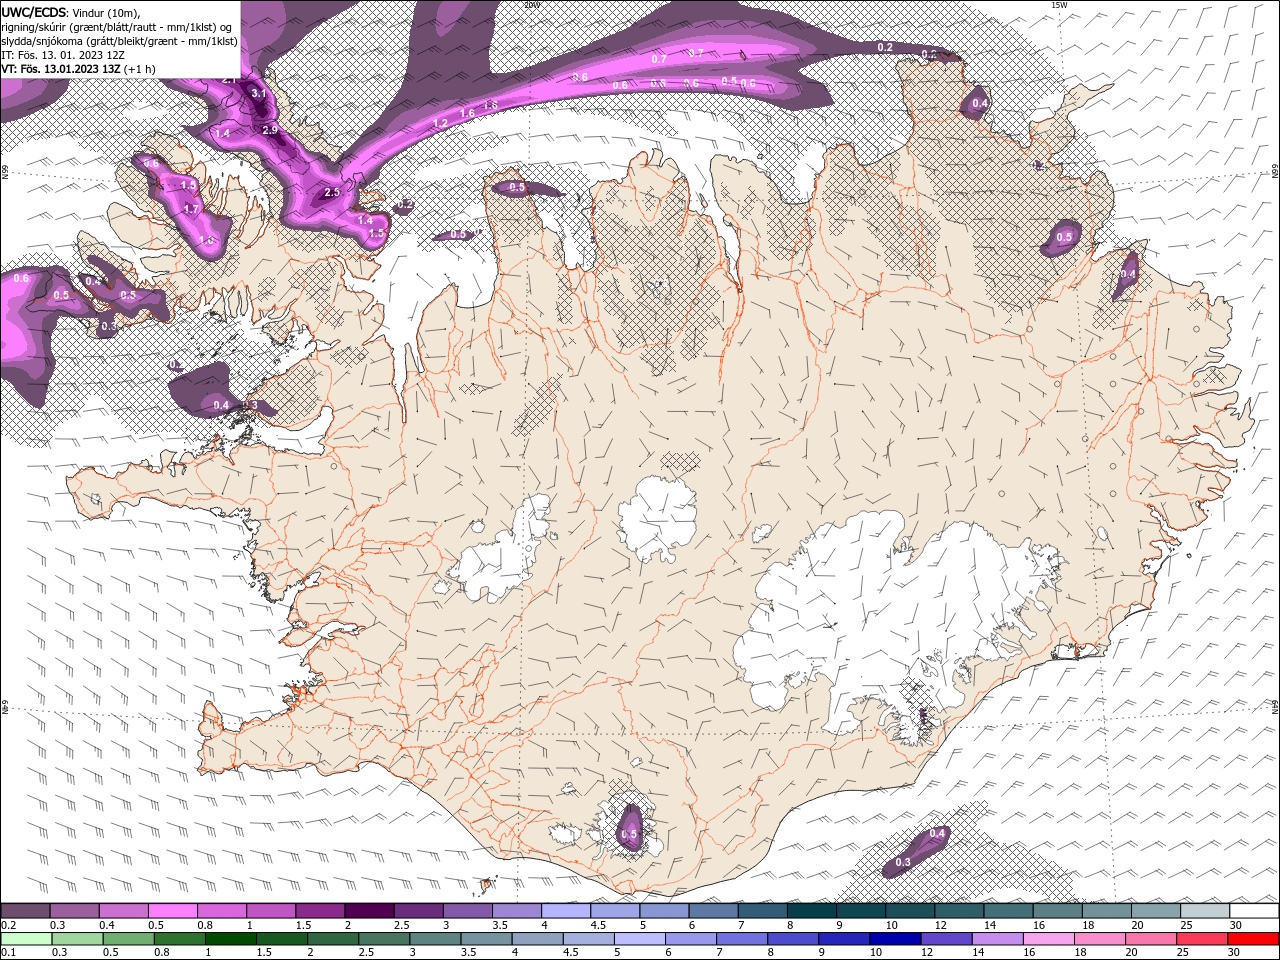This screenshot has height=960, width=1280.
Task: Select the upper legend swatch labeled 3.5
Action: [x=517, y=911]
